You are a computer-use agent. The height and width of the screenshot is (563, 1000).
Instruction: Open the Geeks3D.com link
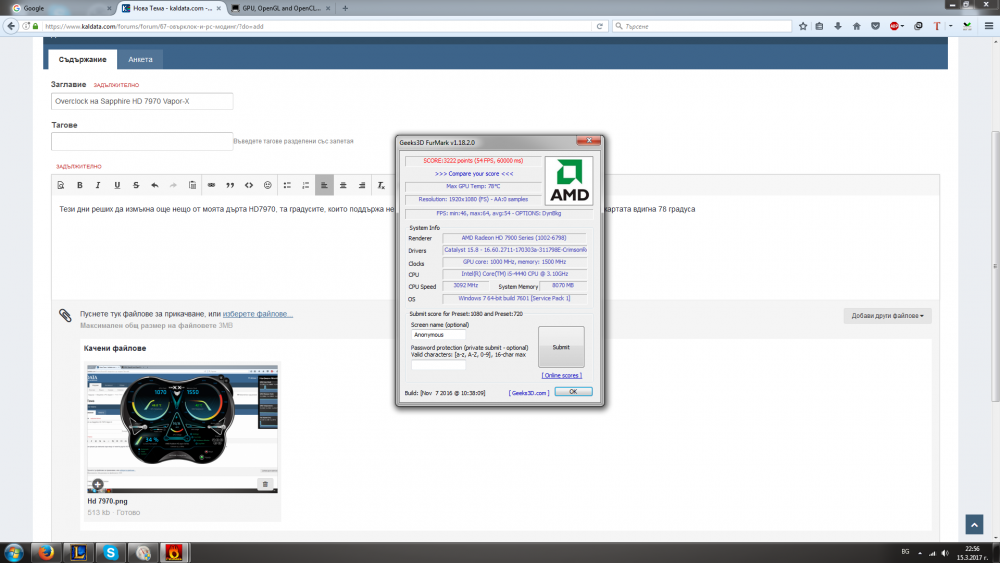point(529,393)
